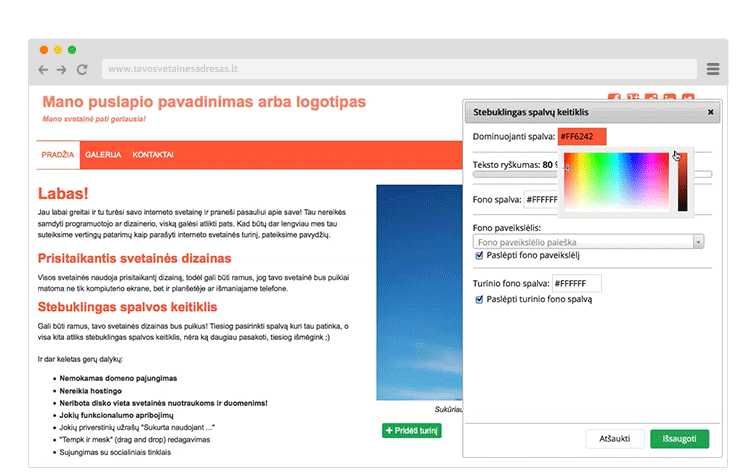
Task: Click the blue sky image
Action: (x=420, y=293)
